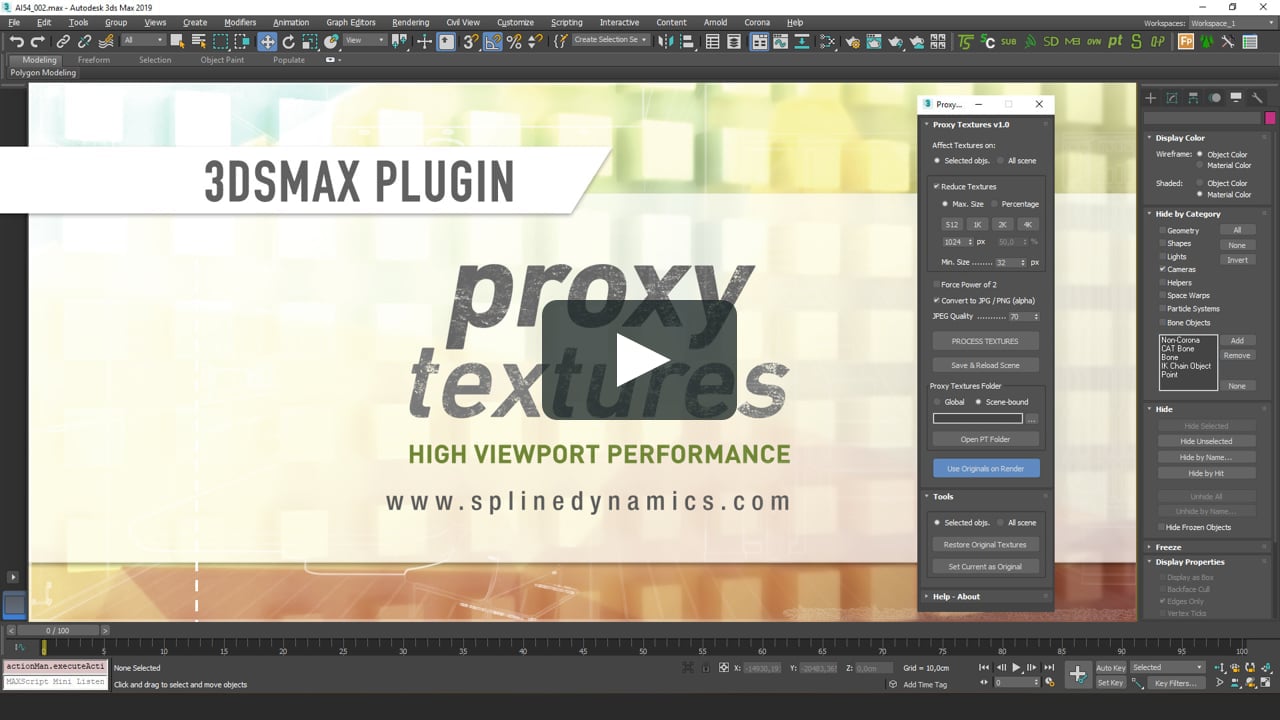Click the Undo arrow icon
This screenshot has width=1280, height=720.
click(x=17, y=41)
